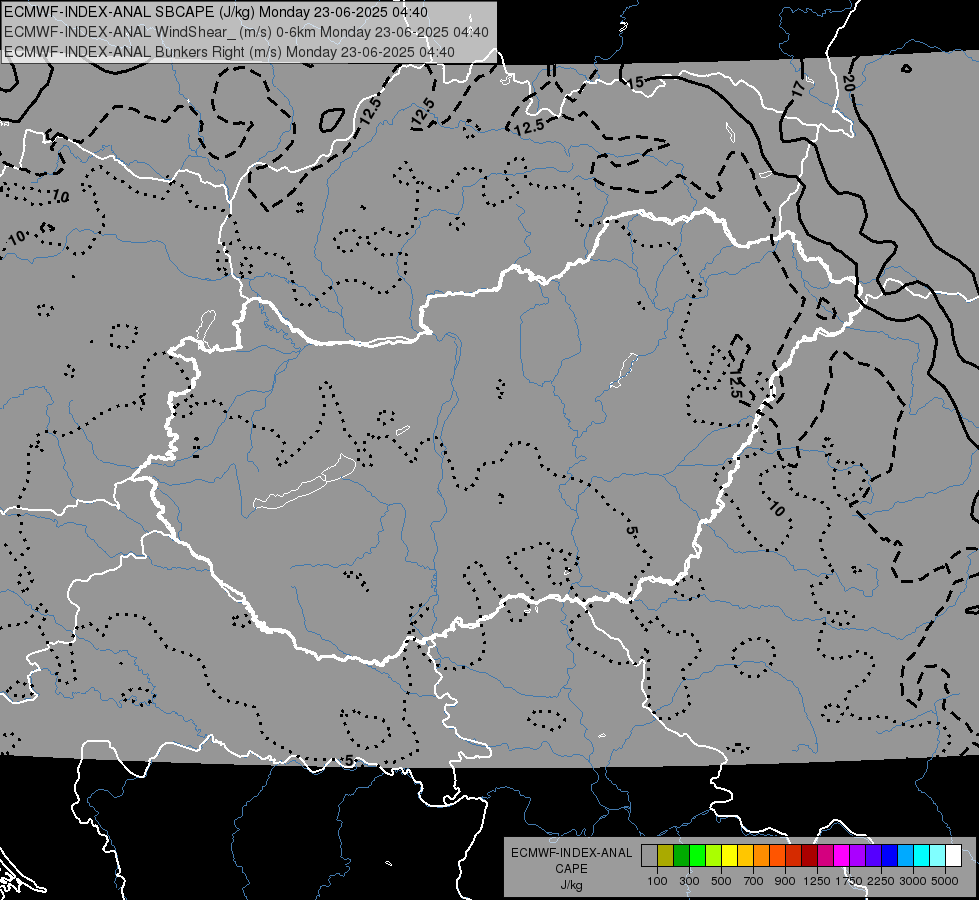Click the J/kg unit label in the legend
This screenshot has height=900, width=979.
tap(571, 885)
